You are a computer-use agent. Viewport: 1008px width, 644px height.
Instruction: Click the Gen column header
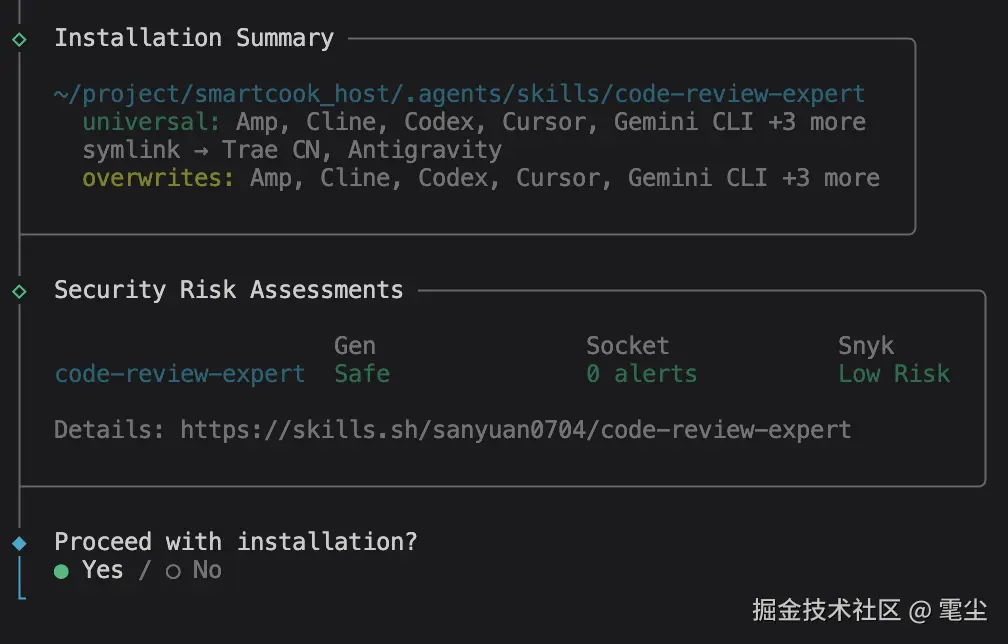coord(354,346)
